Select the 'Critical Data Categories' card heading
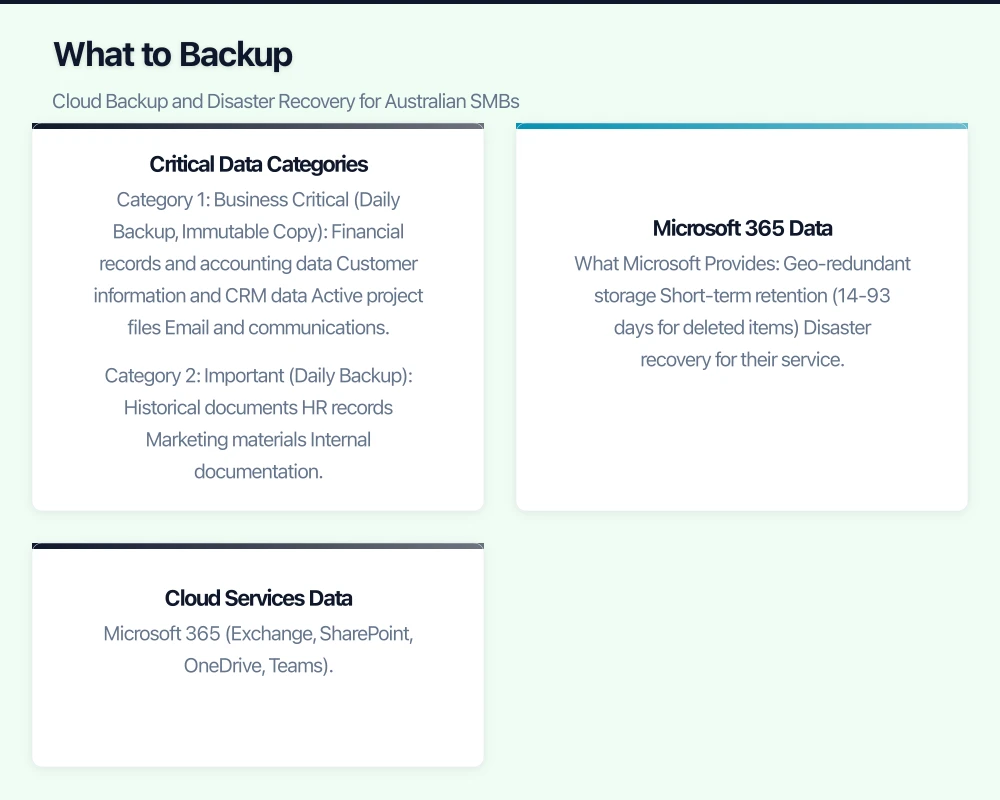 tap(258, 164)
